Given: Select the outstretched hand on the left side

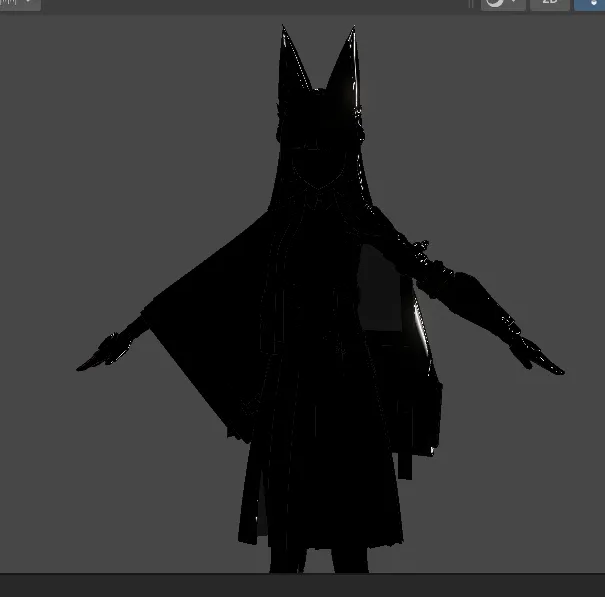Looking at the screenshot, I should (100, 356).
